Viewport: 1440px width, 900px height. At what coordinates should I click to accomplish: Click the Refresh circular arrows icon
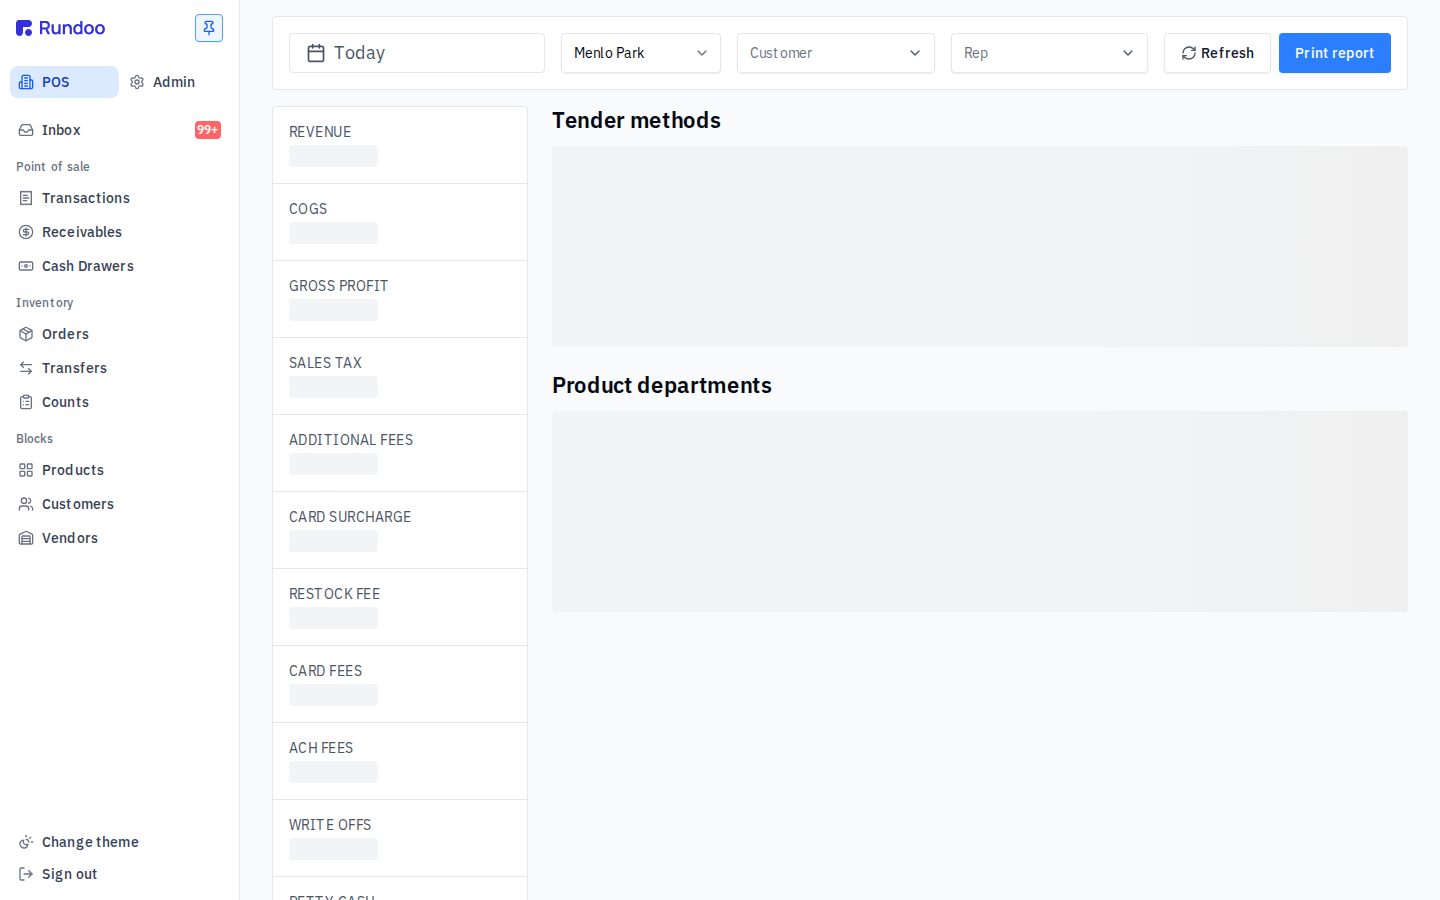[1189, 53]
